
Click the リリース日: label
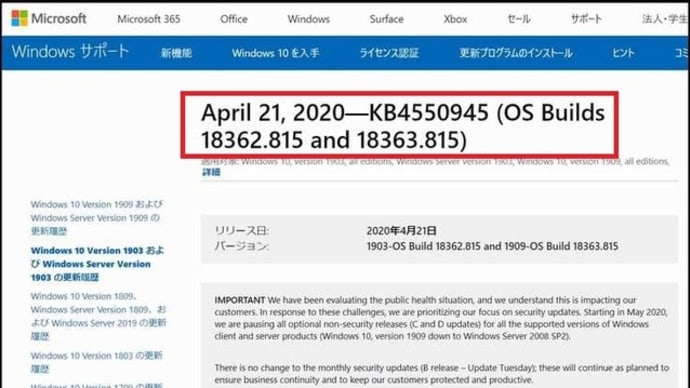[x=242, y=231]
